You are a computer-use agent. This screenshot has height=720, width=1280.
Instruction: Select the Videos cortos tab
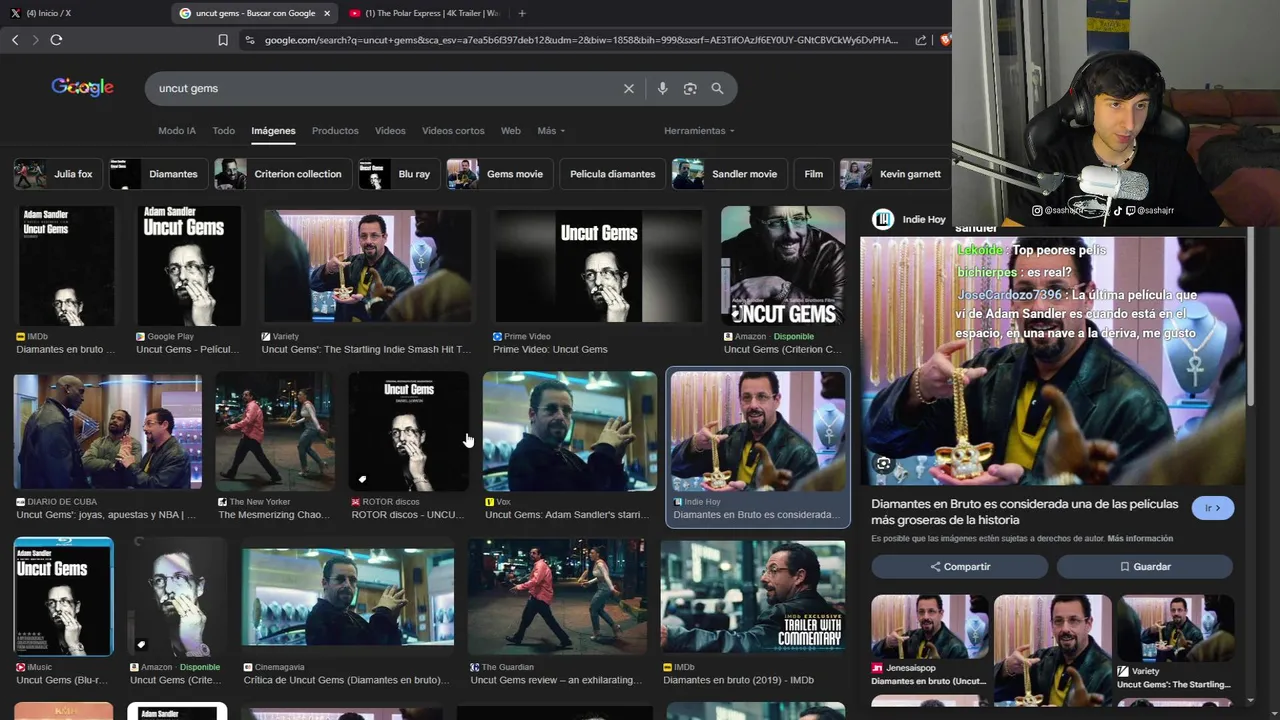[x=453, y=131]
